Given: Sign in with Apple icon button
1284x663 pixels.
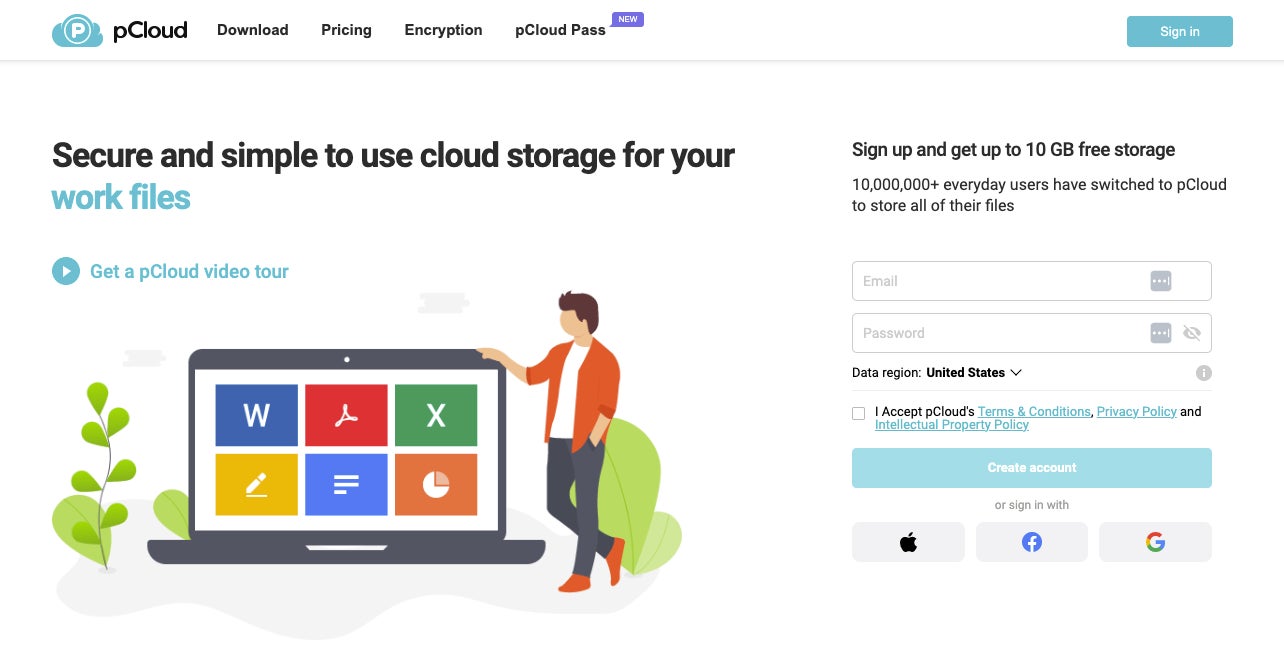Looking at the screenshot, I should click(x=908, y=542).
